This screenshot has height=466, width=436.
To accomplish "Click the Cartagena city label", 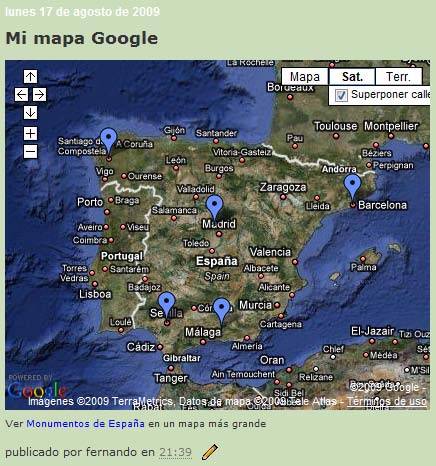I will click(x=281, y=324).
